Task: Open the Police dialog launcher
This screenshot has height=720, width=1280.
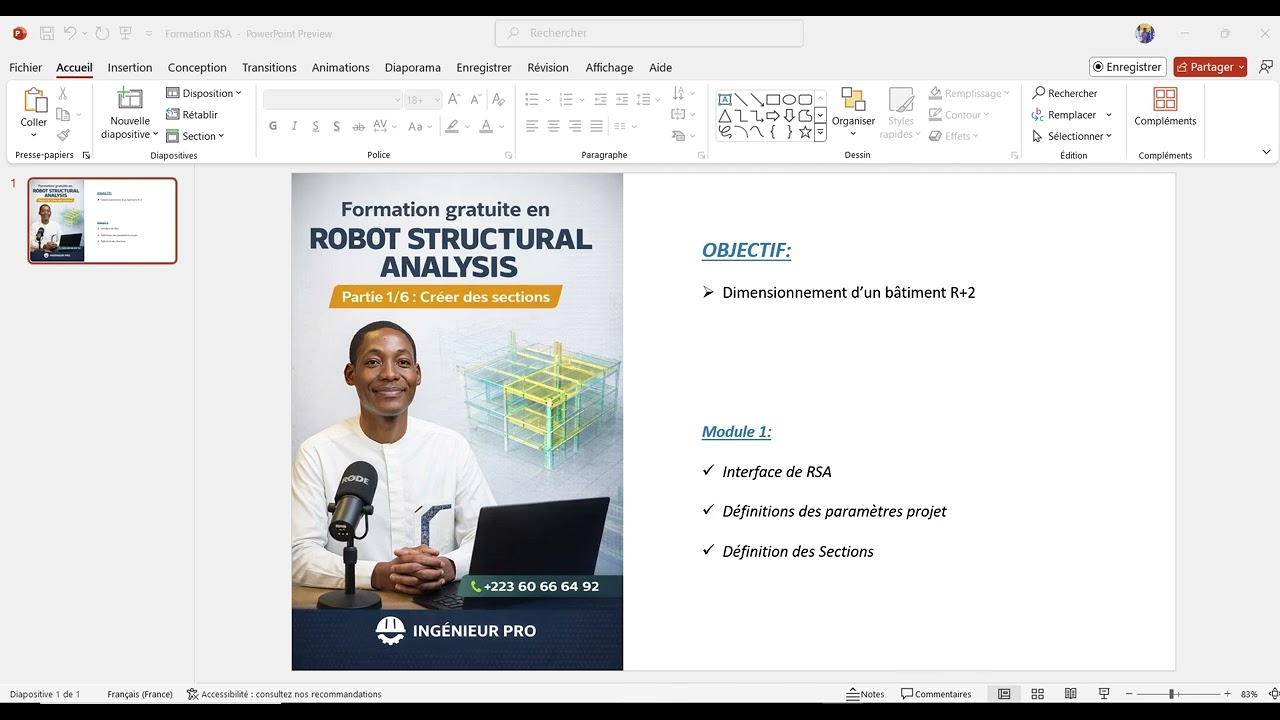Action: [508, 155]
